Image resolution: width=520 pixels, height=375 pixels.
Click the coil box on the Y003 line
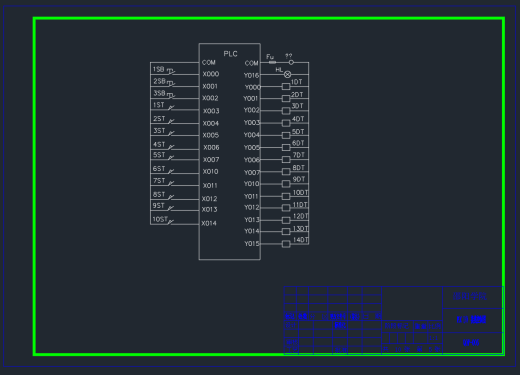point(286,123)
